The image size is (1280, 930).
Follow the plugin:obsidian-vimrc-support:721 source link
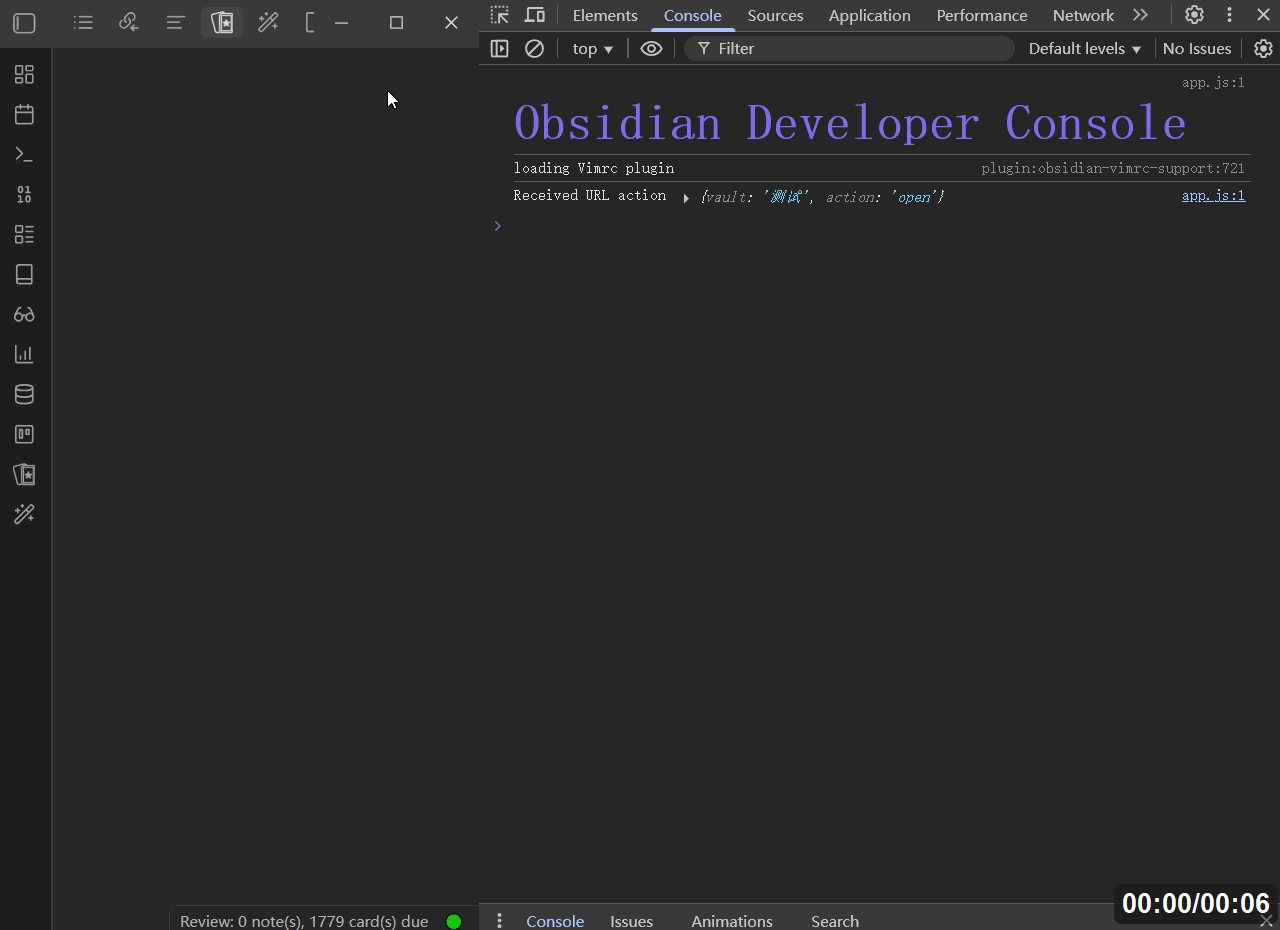[x=1113, y=168]
